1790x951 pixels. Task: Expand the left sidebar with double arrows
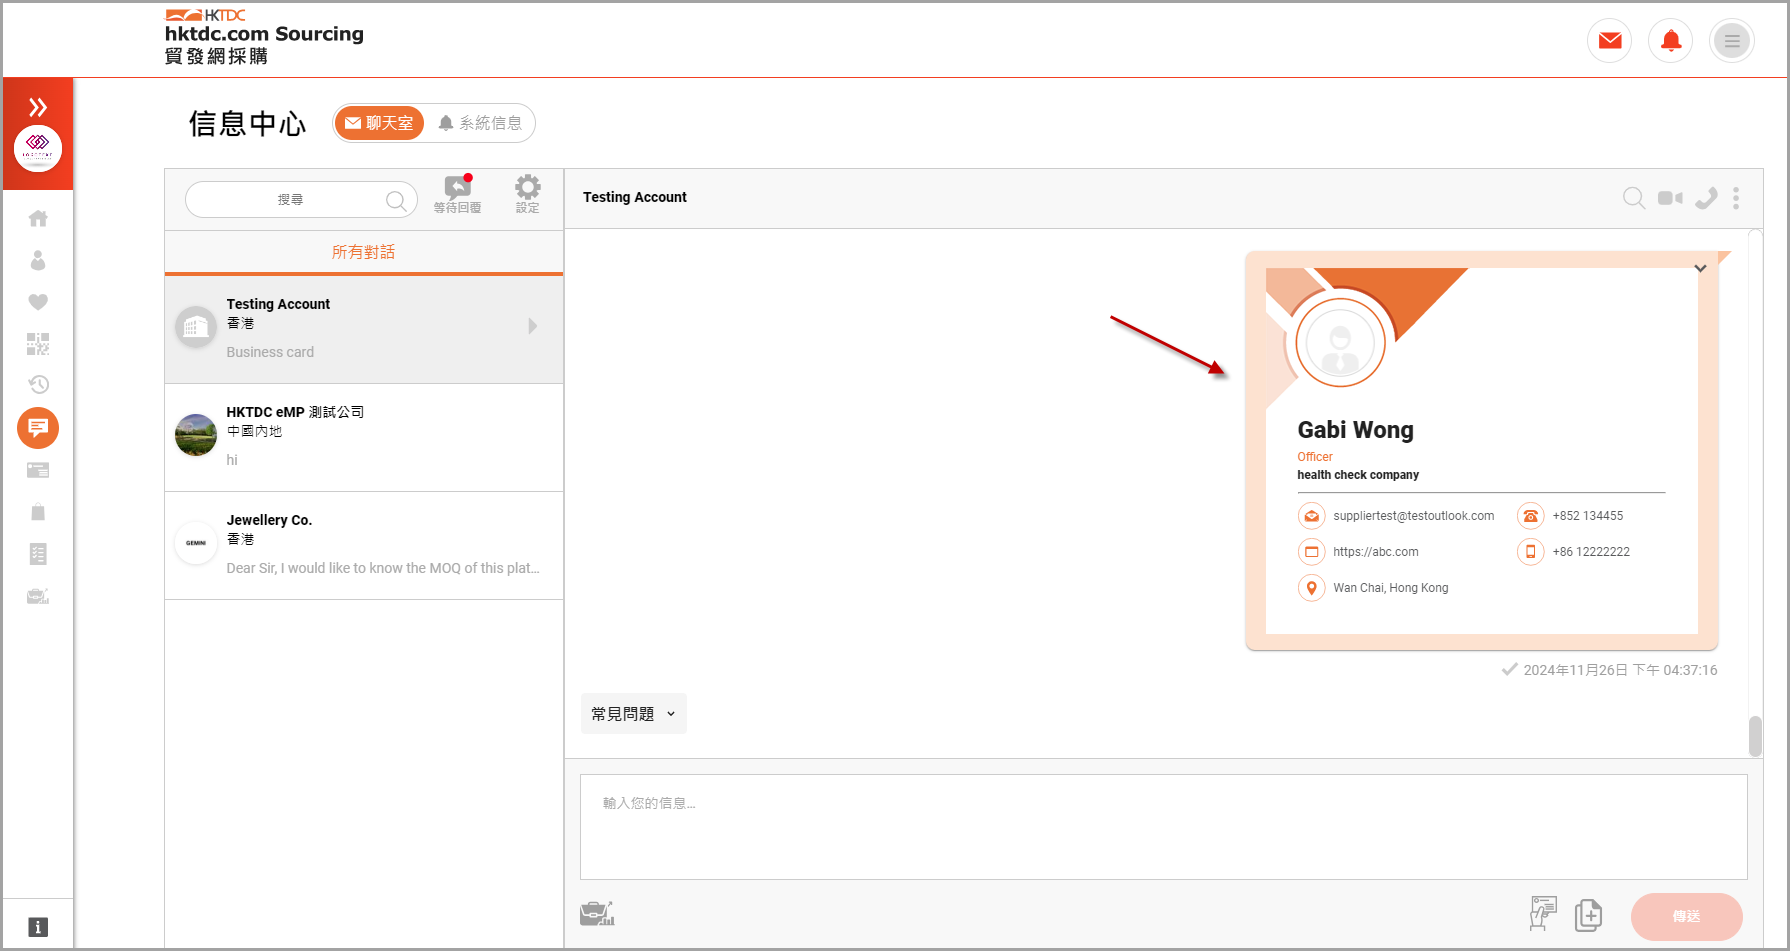point(38,107)
